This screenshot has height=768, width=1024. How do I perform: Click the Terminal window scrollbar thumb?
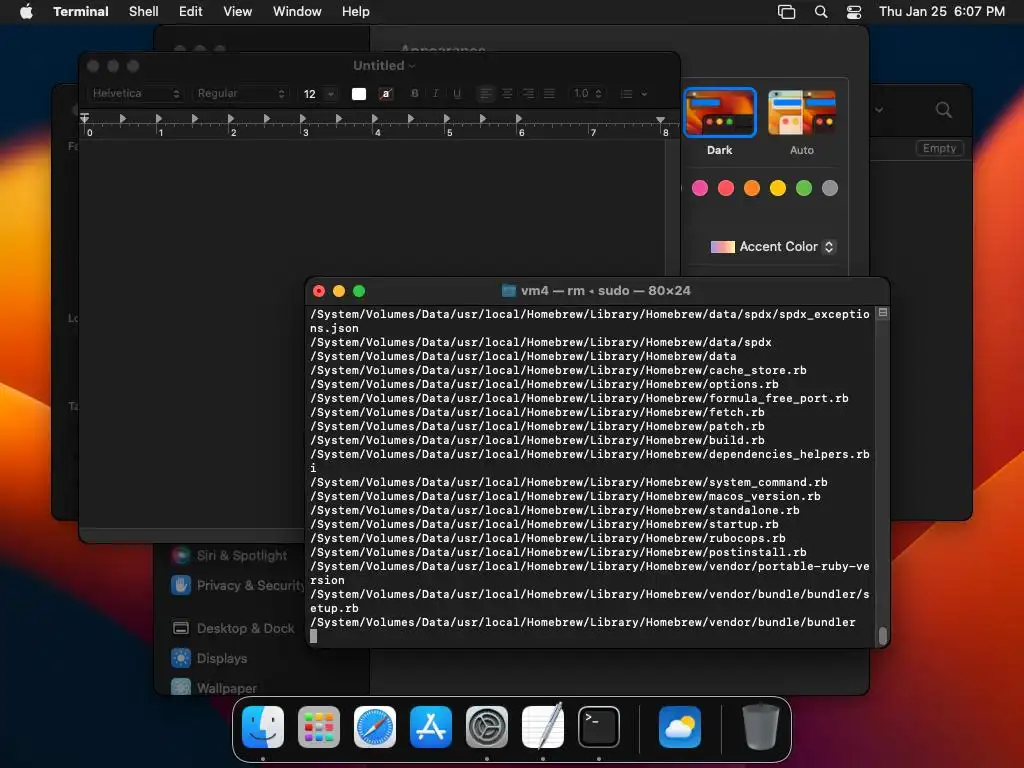[x=882, y=635]
